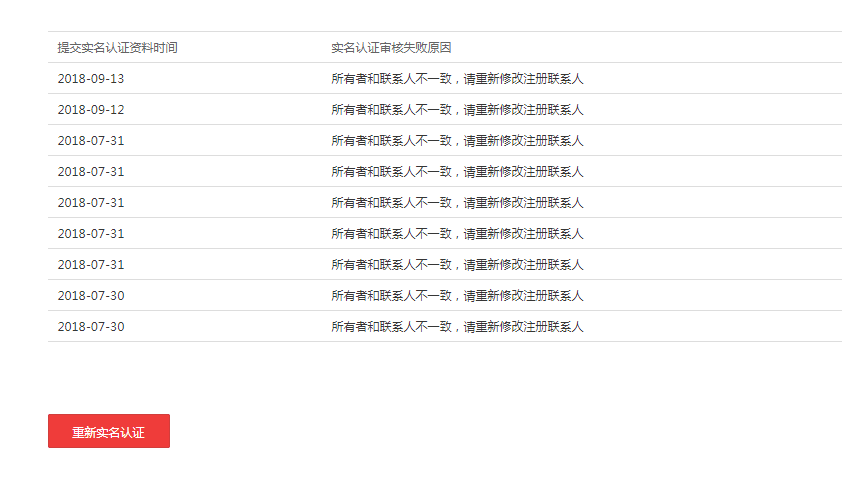Image resolution: width=842 pixels, height=490 pixels.
Task: Select the third 2018-07-31 date entry
Action: pos(91,203)
